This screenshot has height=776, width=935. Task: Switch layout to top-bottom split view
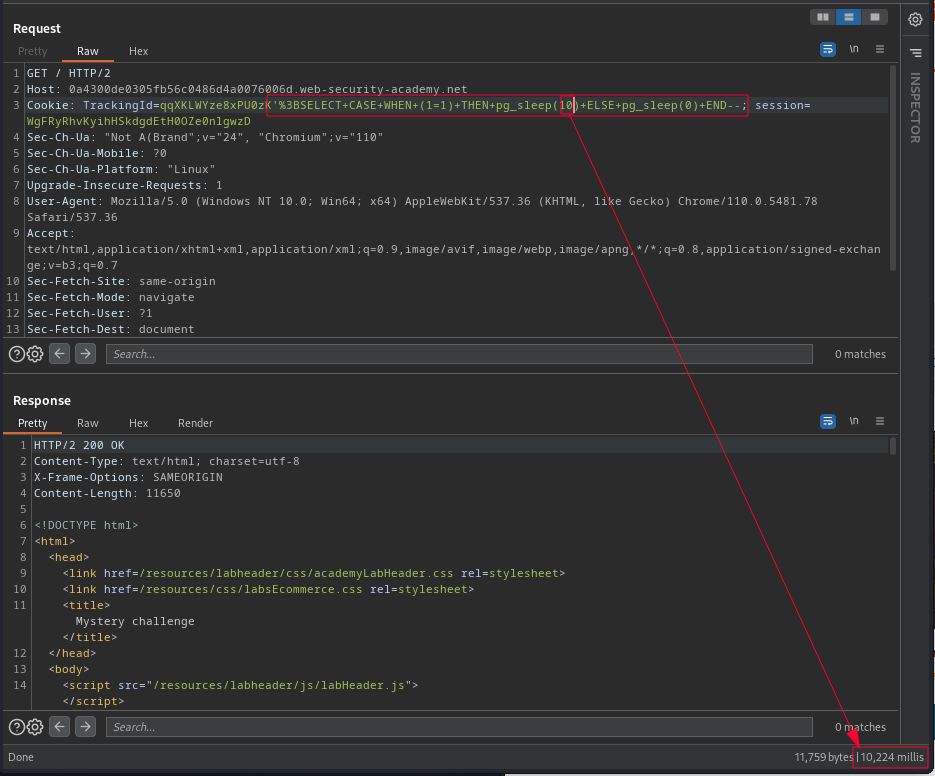tap(849, 17)
